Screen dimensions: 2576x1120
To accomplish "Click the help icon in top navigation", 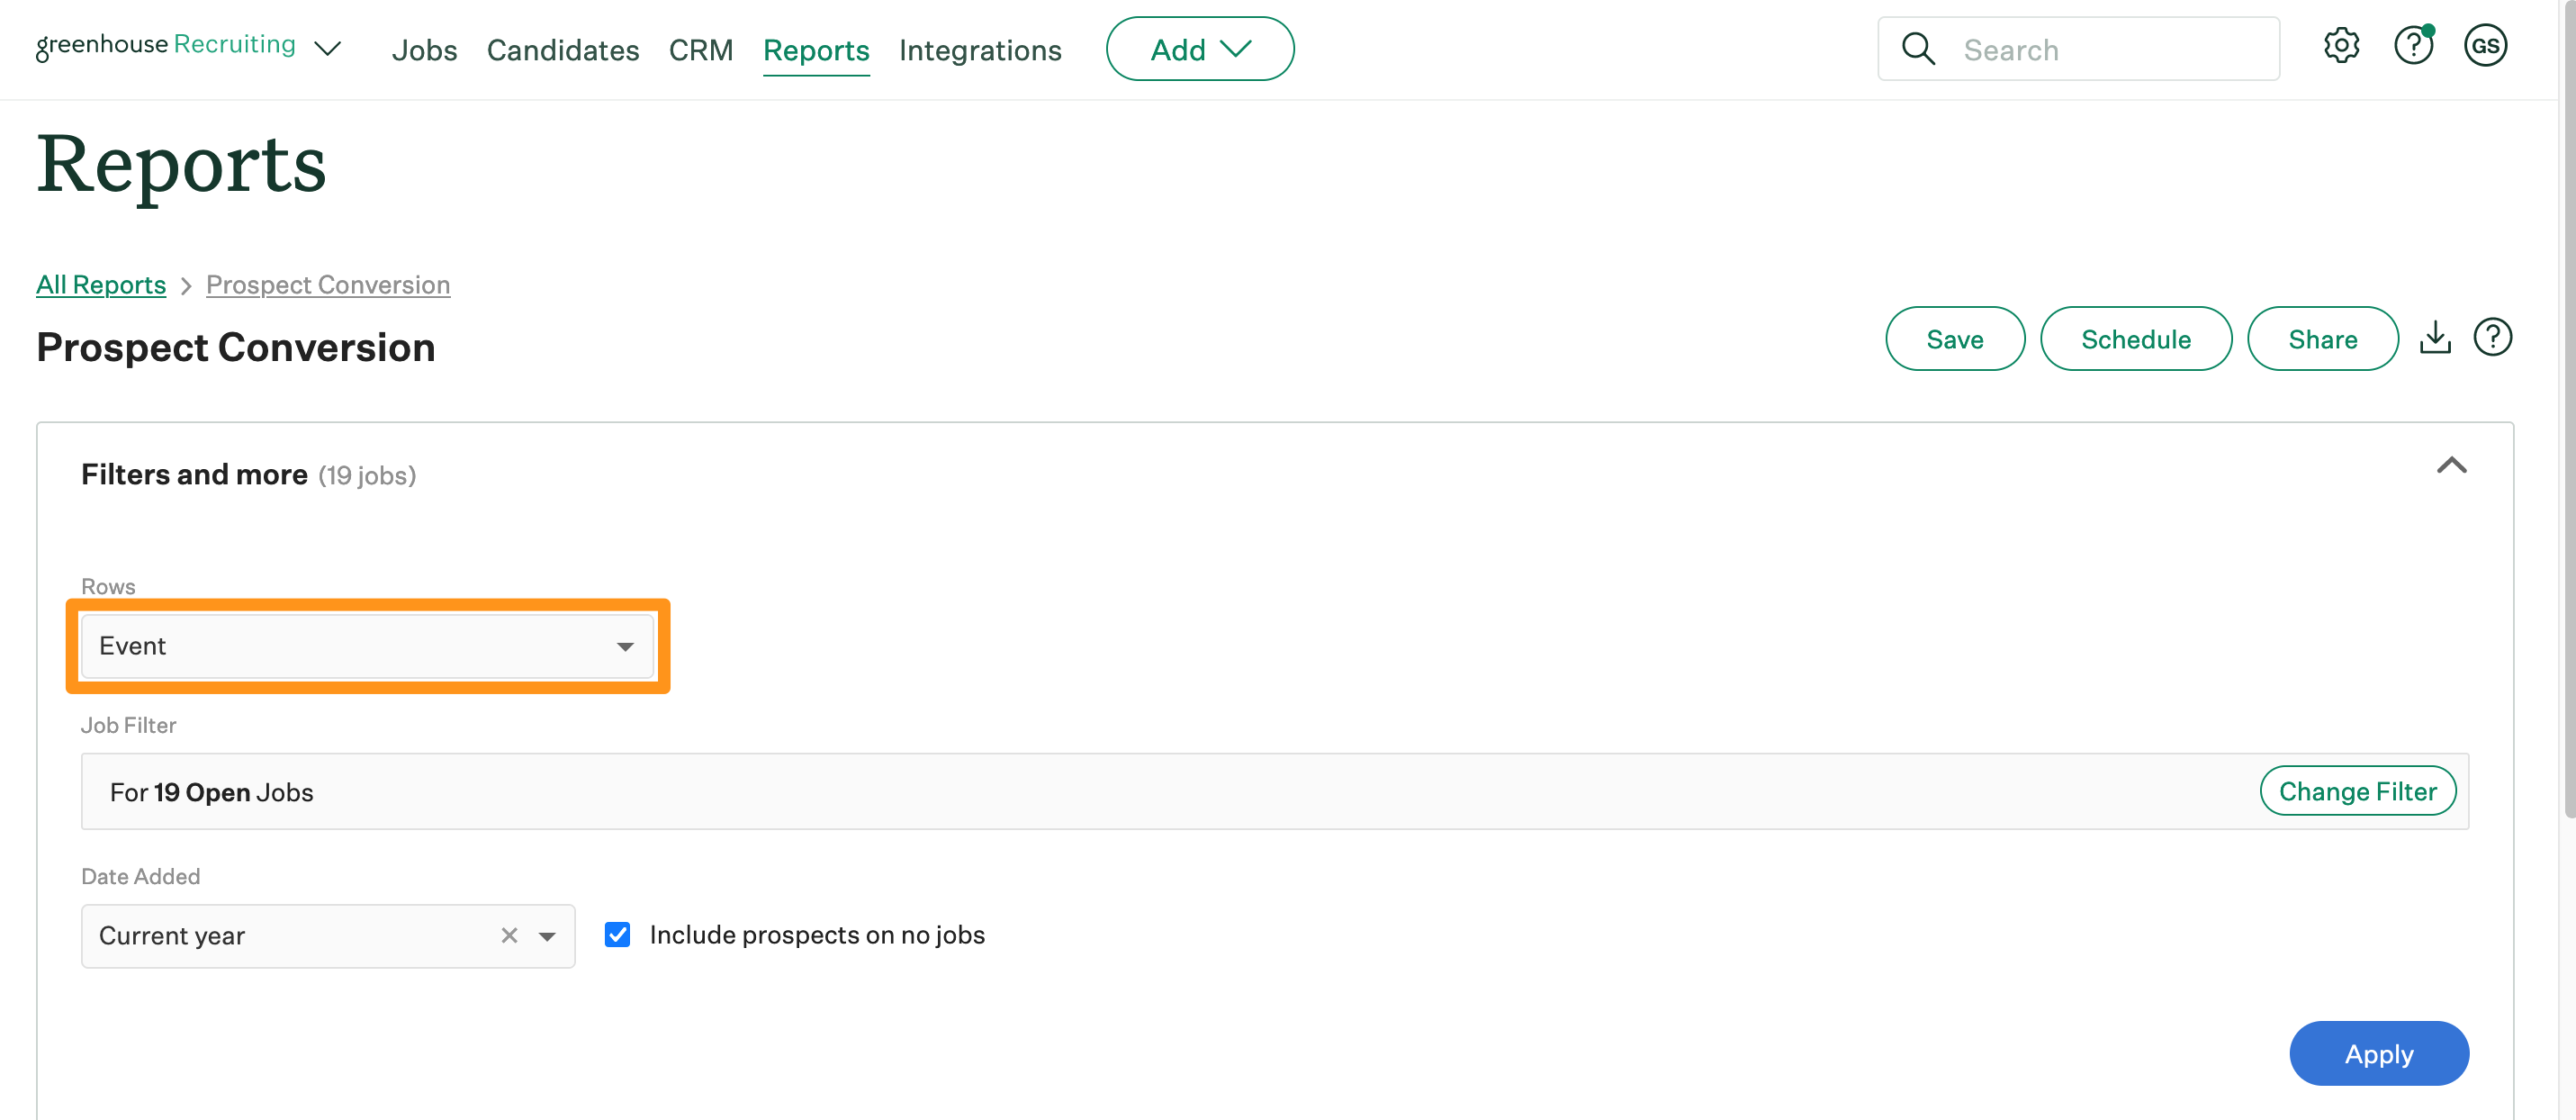I will [x=2412, y=46].
